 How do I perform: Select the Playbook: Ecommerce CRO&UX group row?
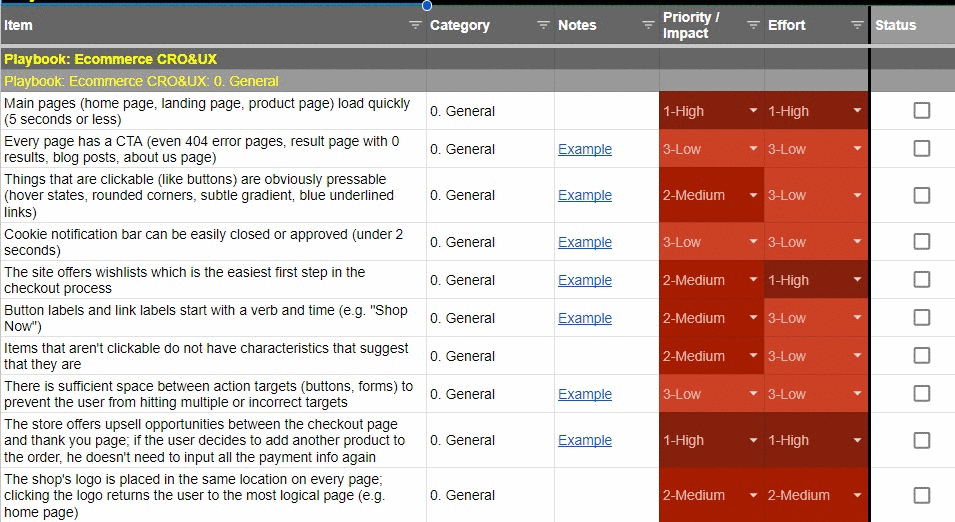pos(478,59)
